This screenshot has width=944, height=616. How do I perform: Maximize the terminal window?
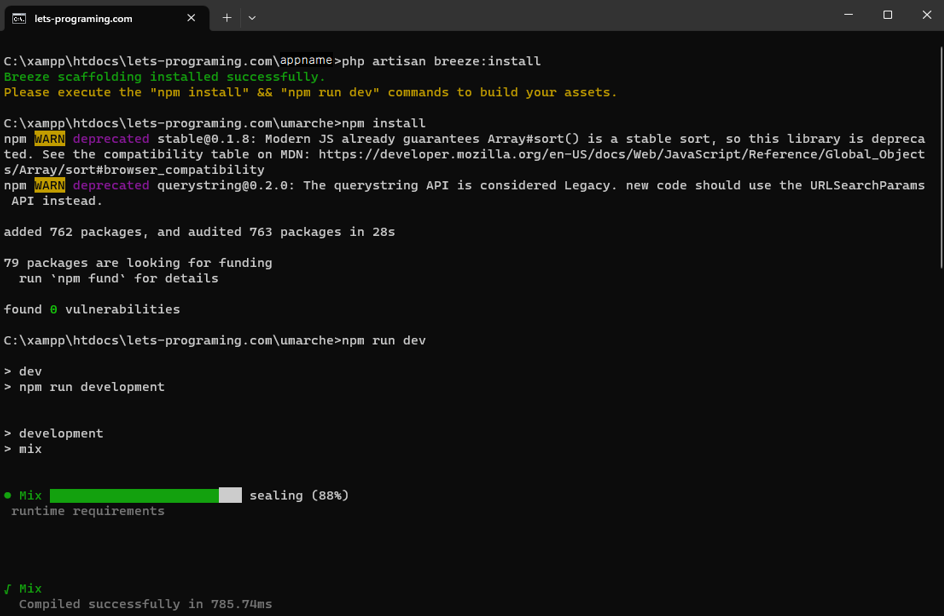point(887,15)
